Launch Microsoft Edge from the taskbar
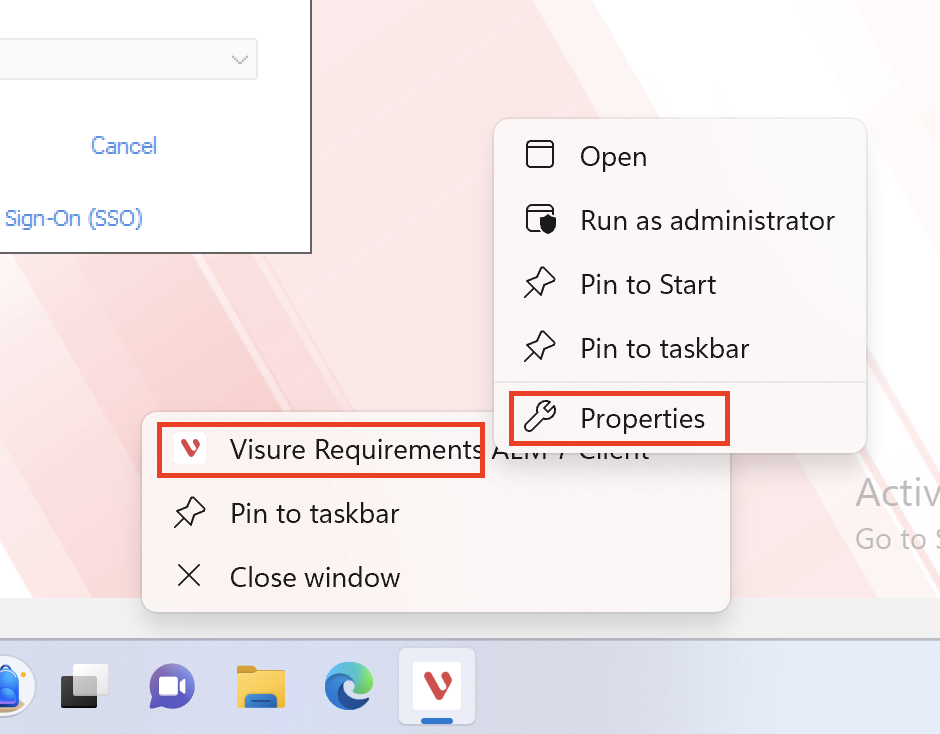Screen dimensions: 940x734 [349, 685]
